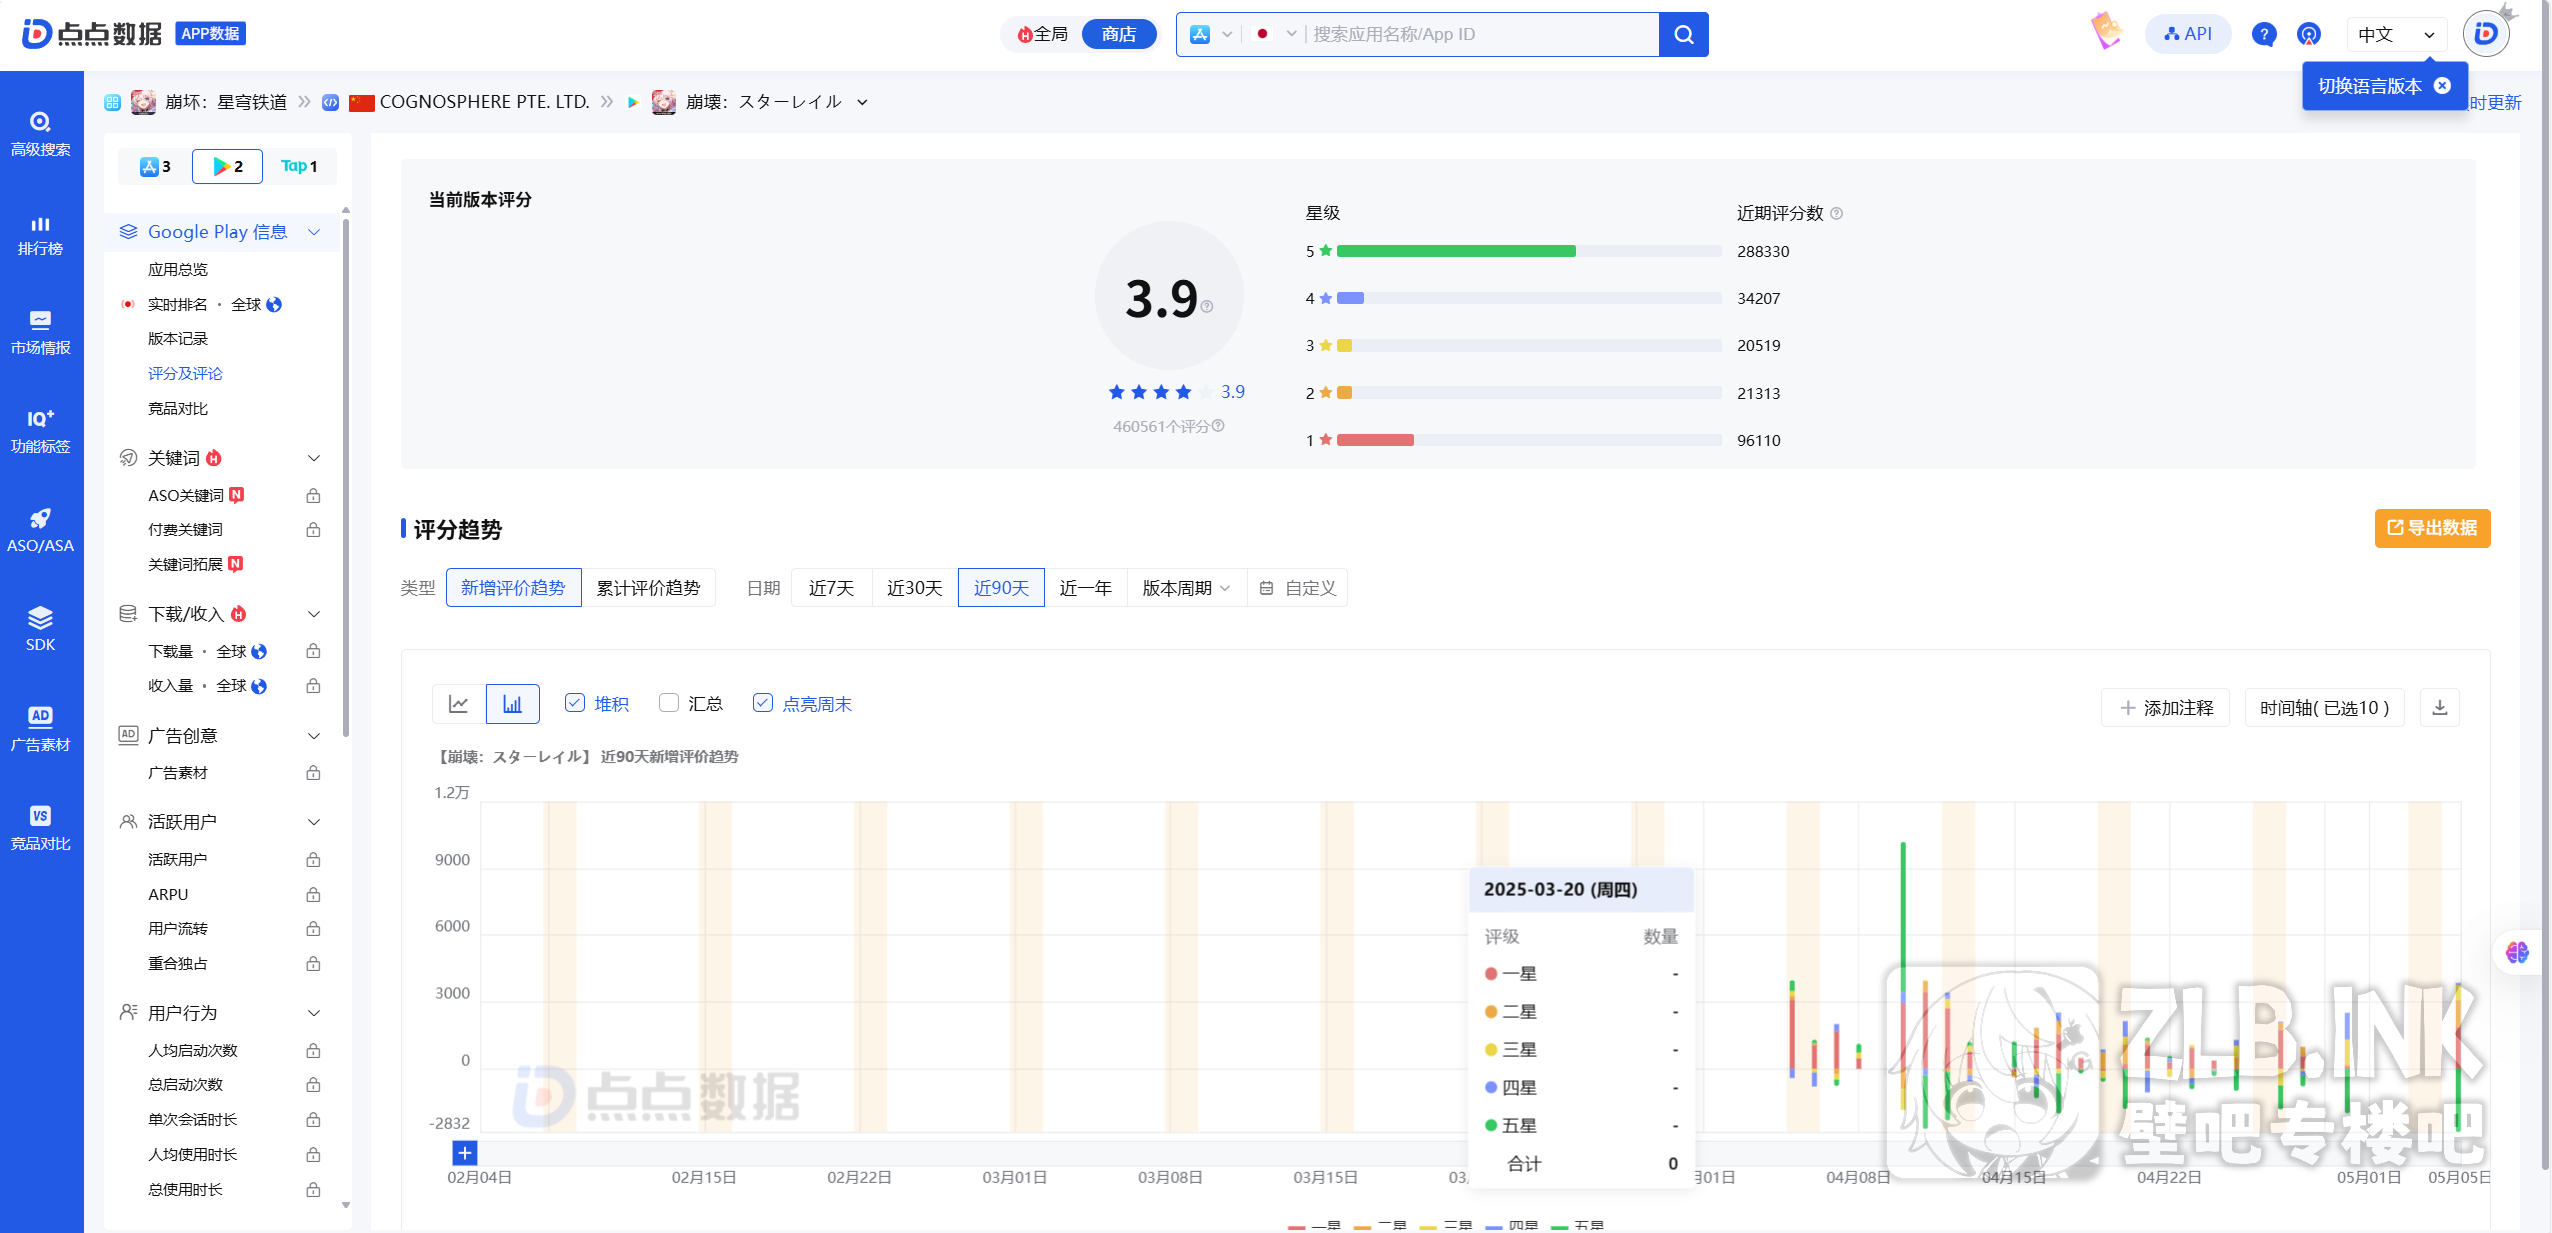Toggle the 汇总 (summary) checkbox
The height and width of the screenshot is (1233, 2552).
point(669,703)
